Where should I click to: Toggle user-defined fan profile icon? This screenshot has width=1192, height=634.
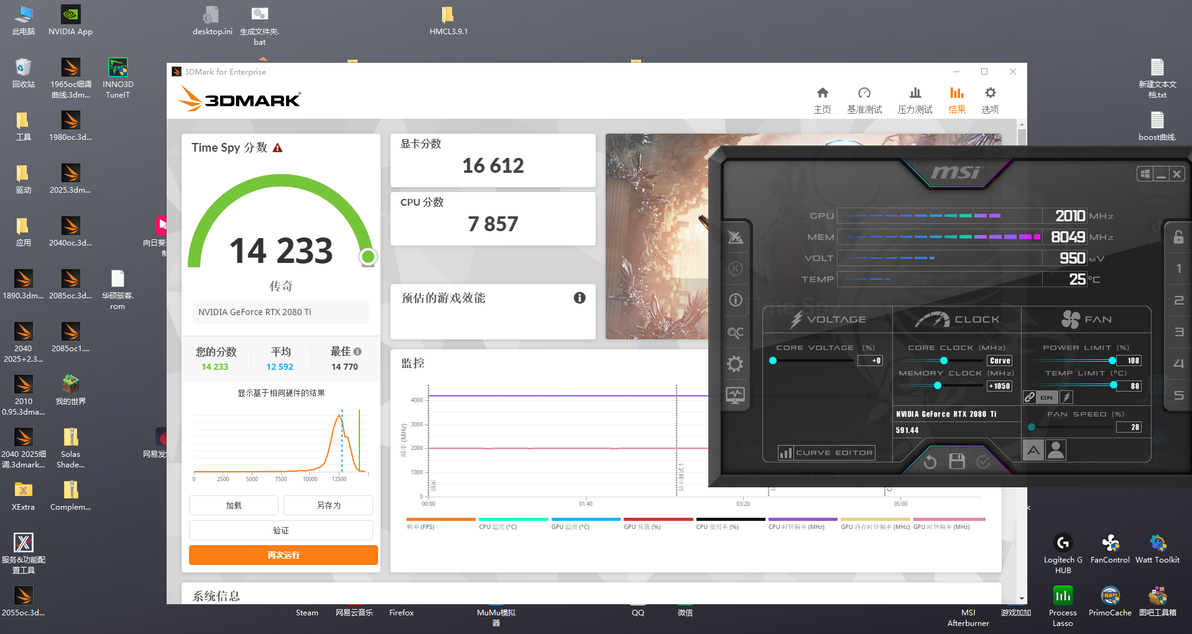(1055, 451)
